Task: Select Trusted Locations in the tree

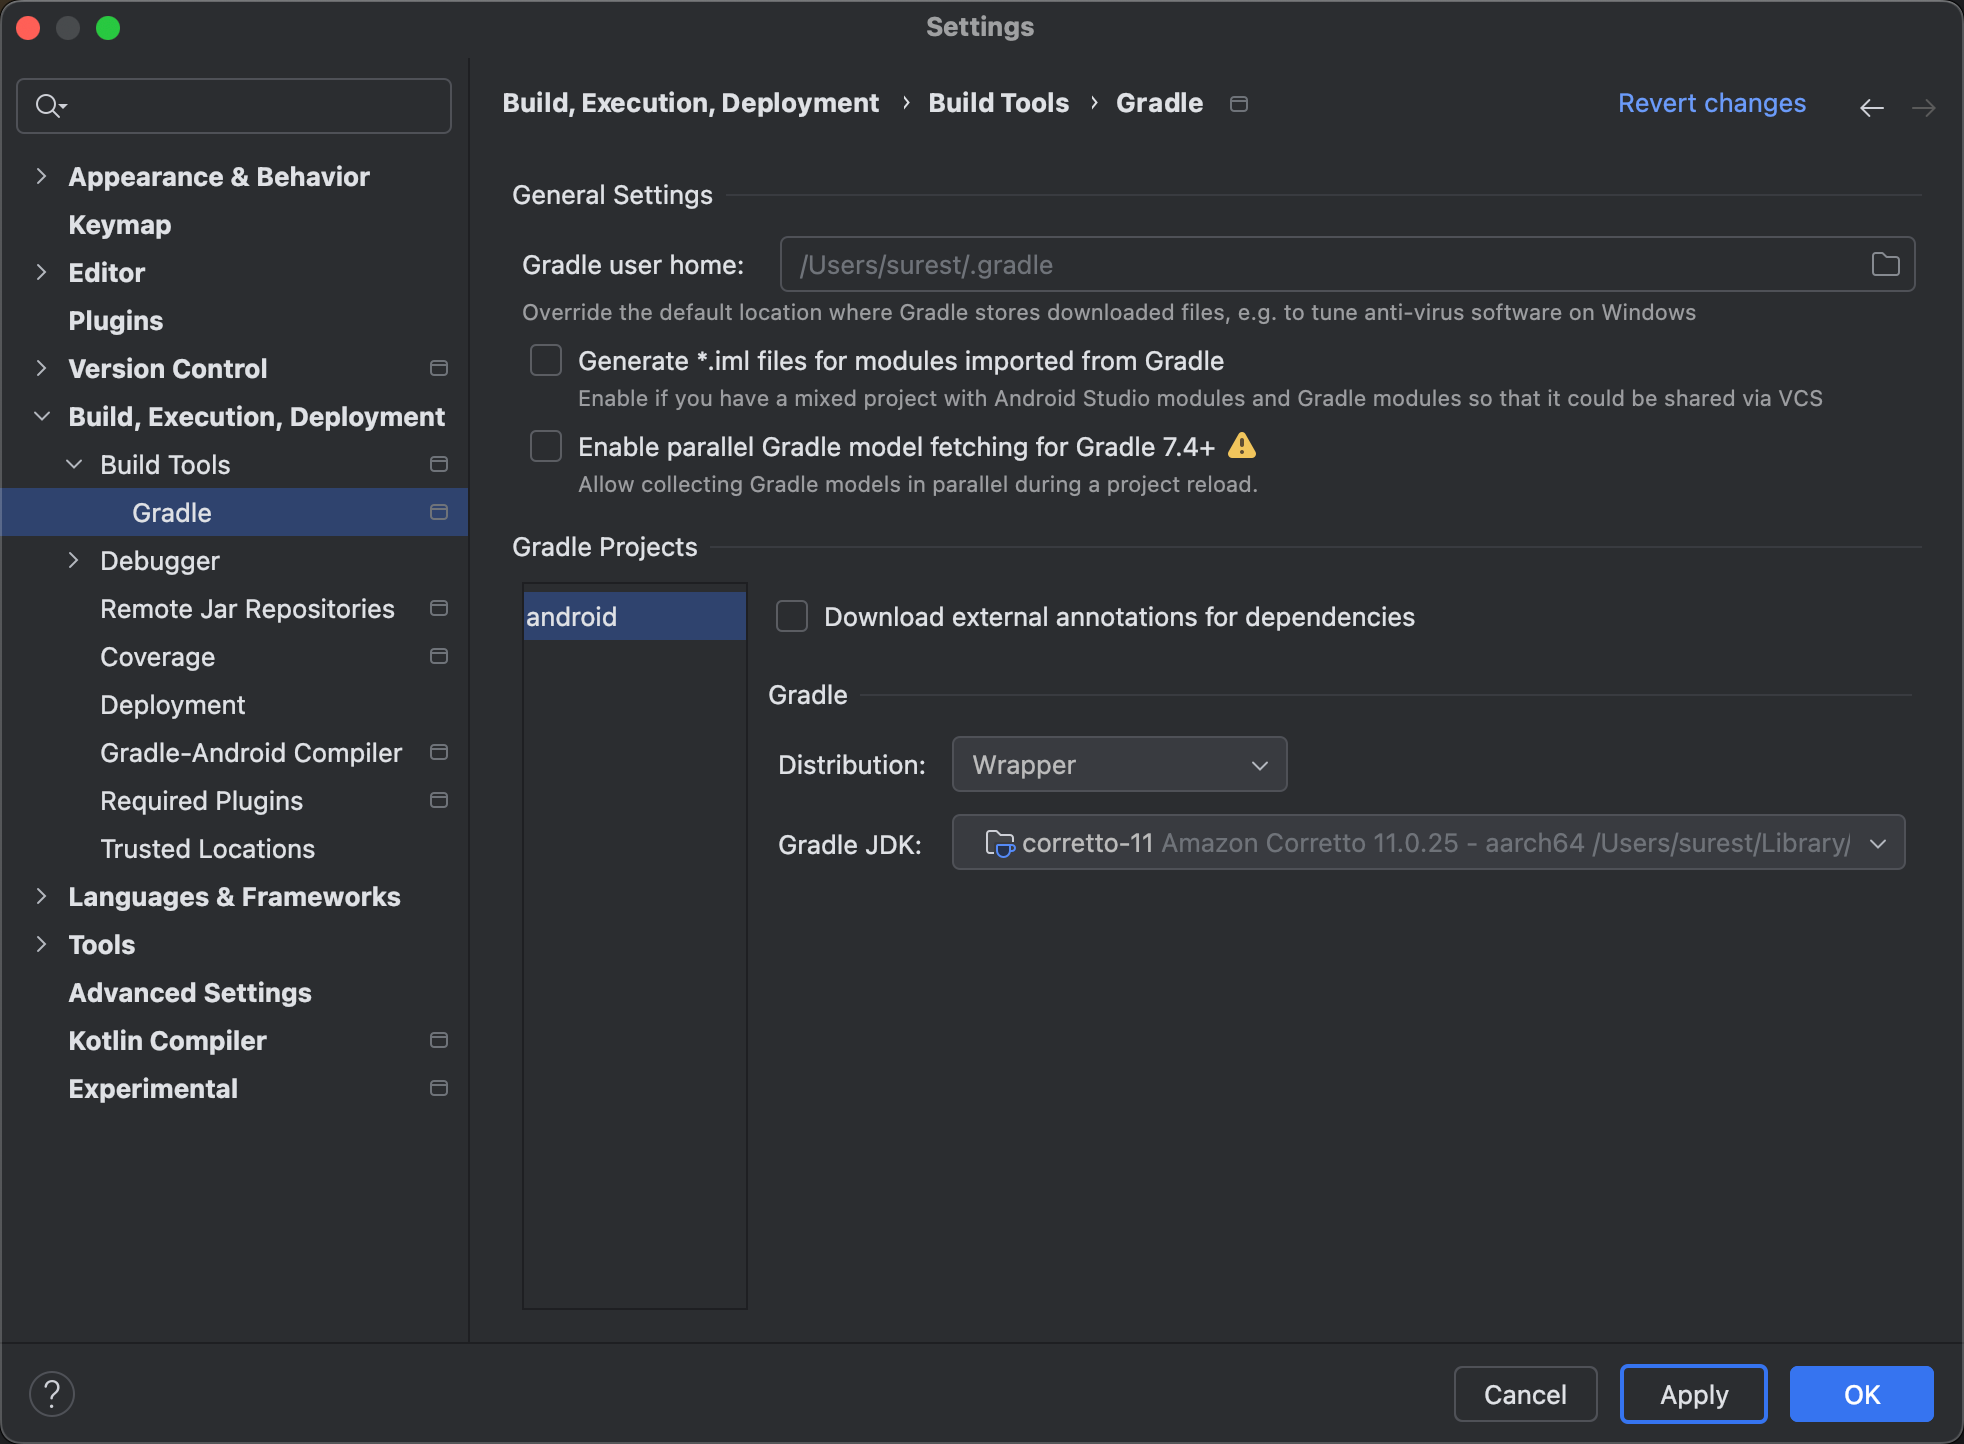Action: 207,849
